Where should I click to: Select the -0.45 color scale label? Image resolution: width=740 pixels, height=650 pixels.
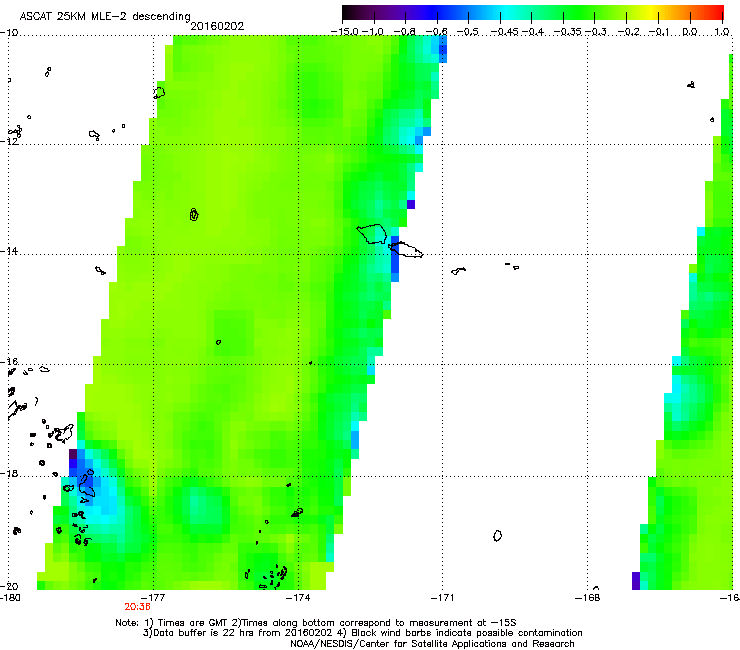[504, 32]
